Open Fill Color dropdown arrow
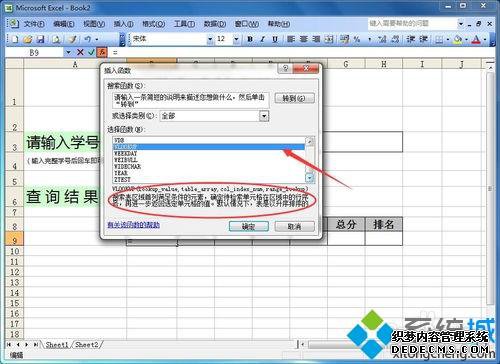500x364 pixels. point(466,39)
